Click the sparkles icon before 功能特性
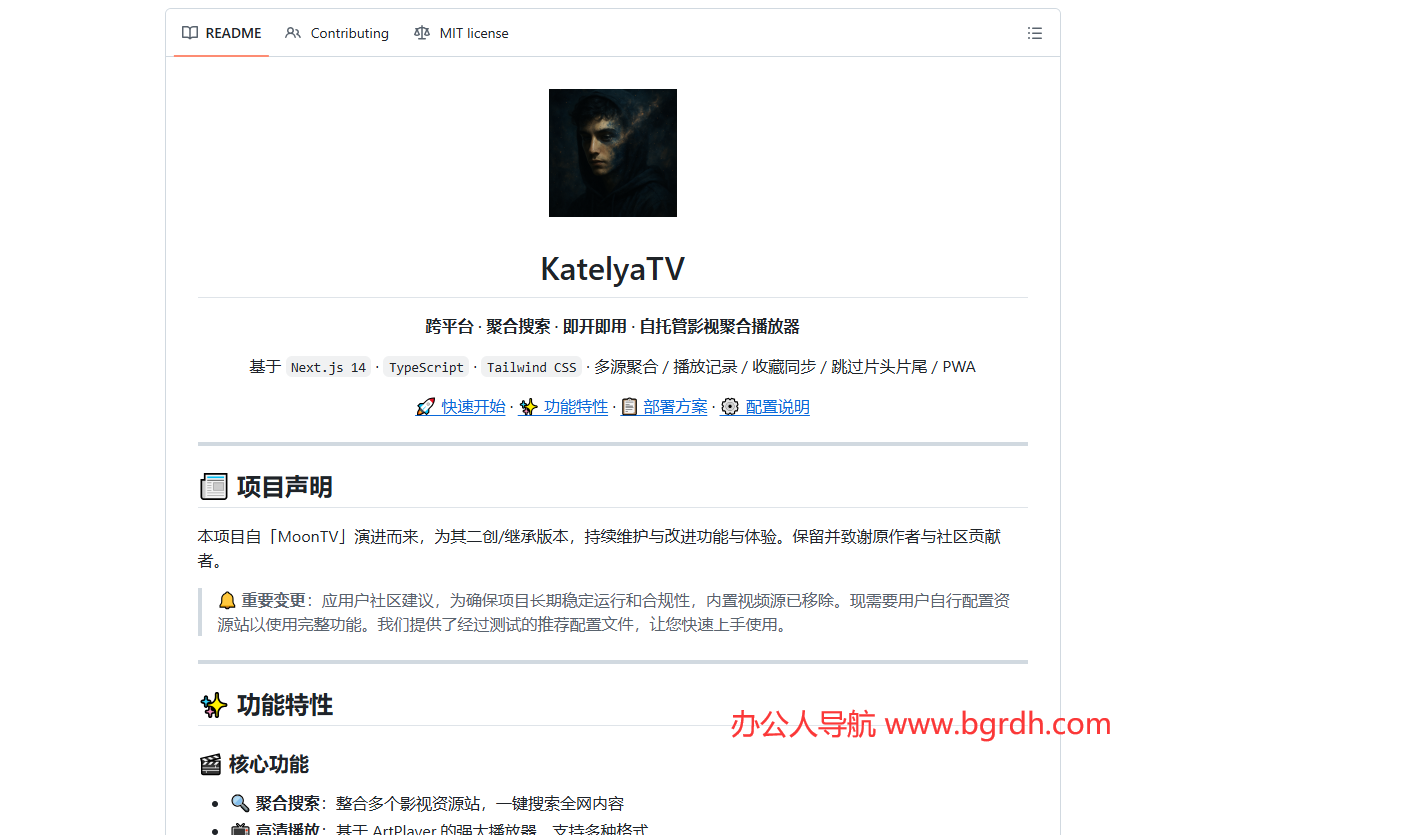This screenshot has height=835, width=1409. pyautogui.click(x=527, y=406)
